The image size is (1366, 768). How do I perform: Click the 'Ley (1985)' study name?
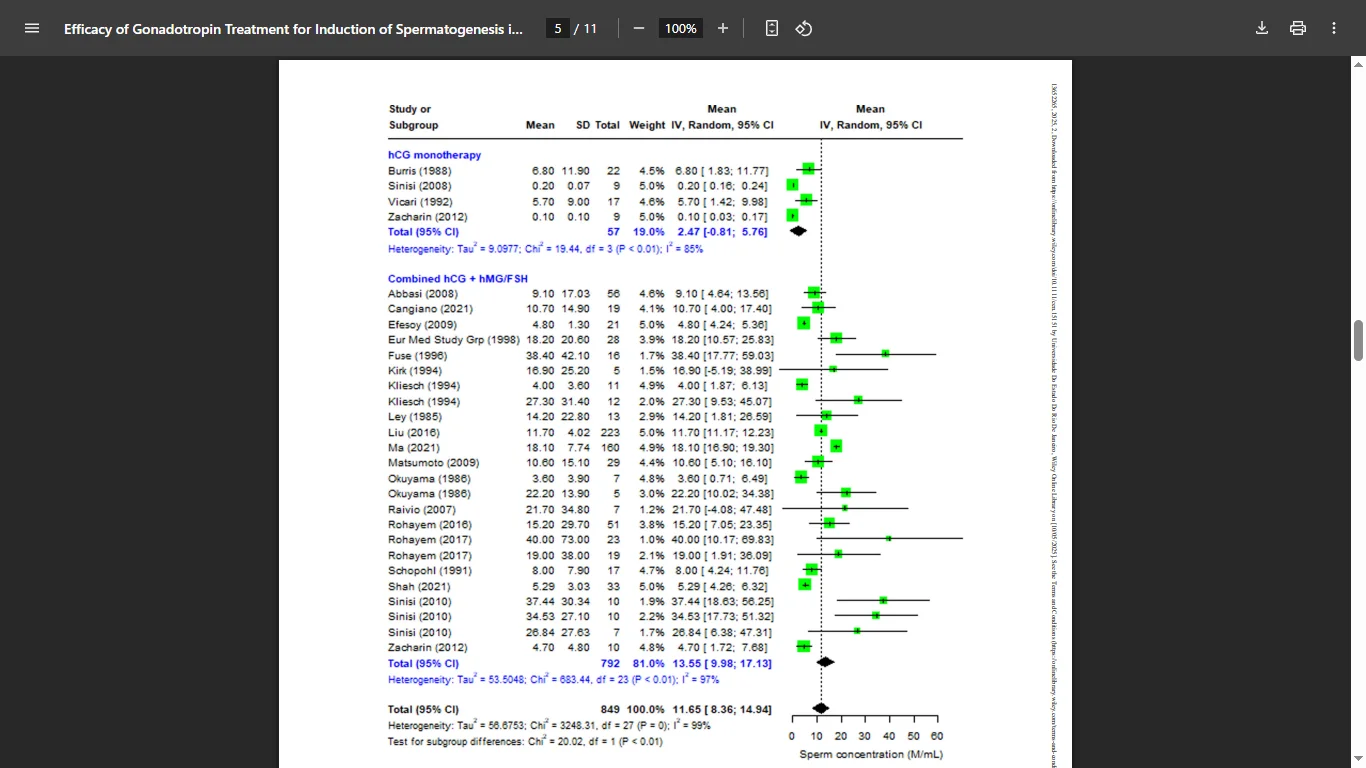(414, 417)
